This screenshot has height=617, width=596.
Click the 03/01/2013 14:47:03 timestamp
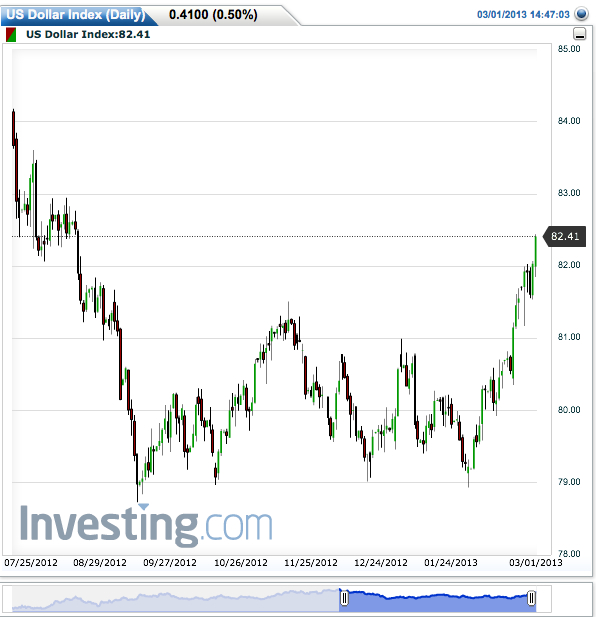523,15
